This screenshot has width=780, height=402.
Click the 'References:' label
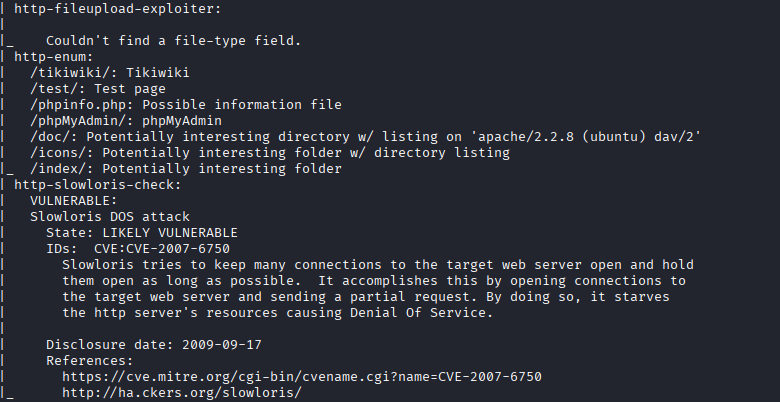pos(90,361)
